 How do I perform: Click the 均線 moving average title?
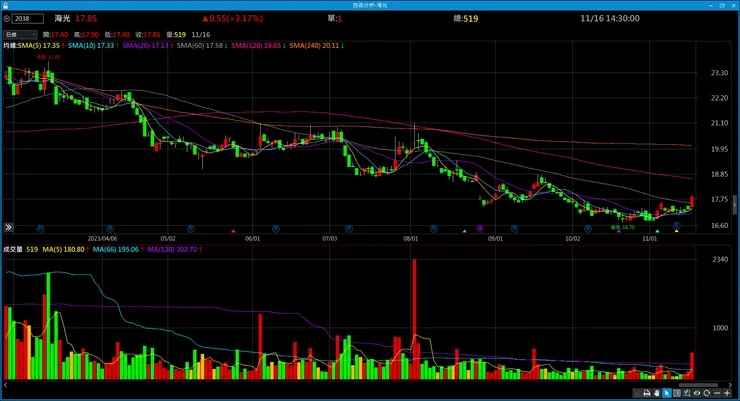click(x=10, y=46)
